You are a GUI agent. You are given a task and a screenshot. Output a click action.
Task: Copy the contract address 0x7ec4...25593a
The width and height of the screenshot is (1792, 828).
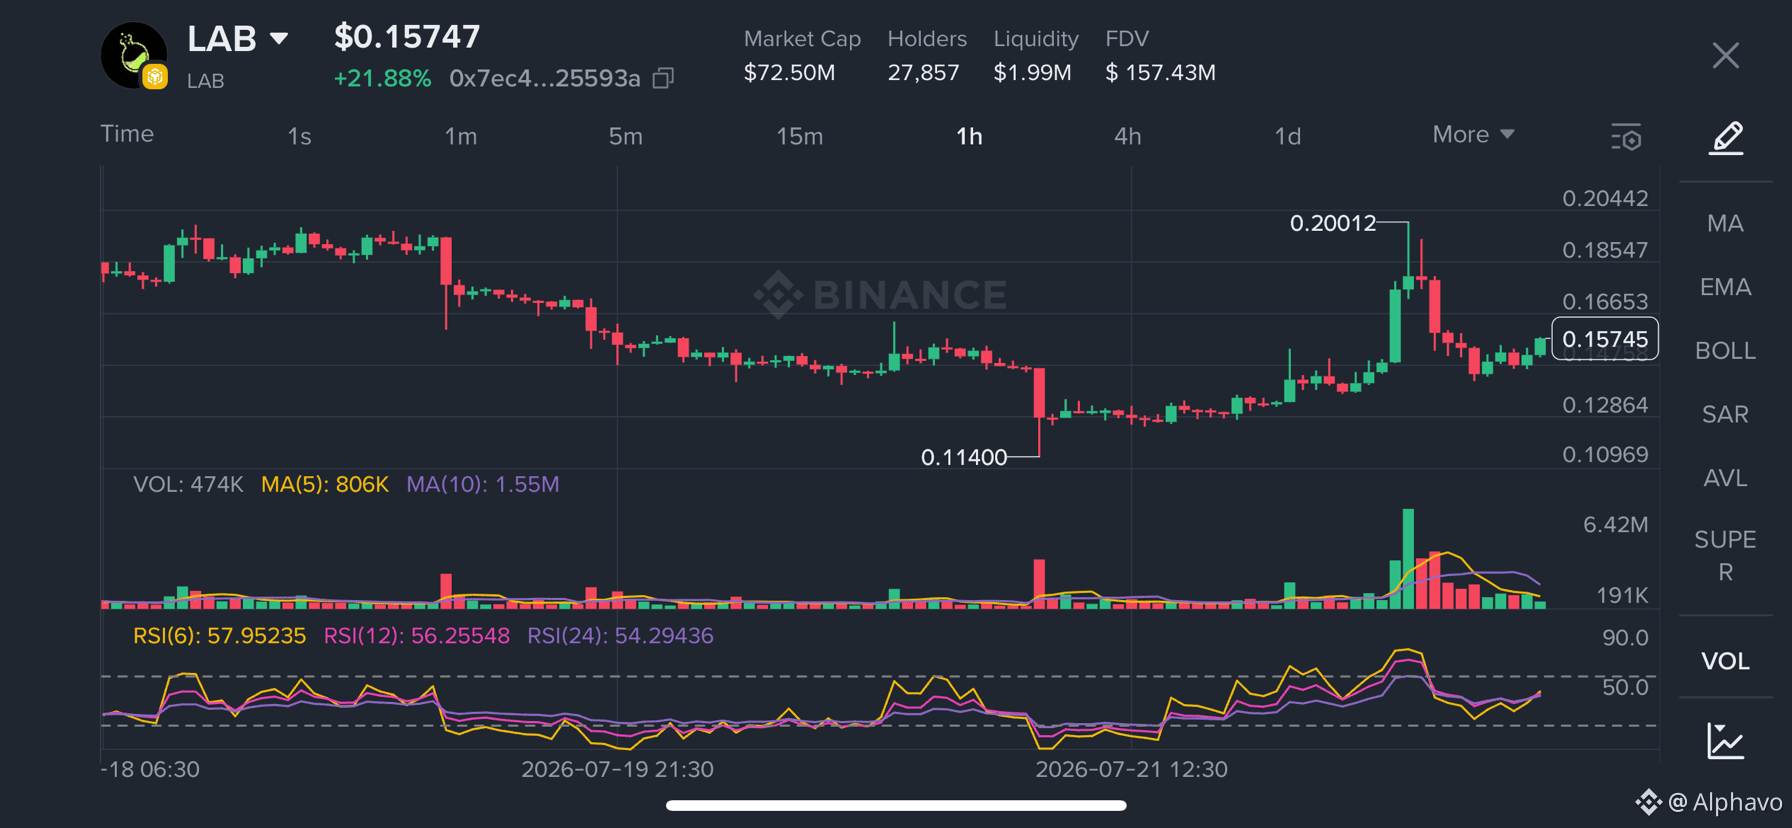pos(663,78)
